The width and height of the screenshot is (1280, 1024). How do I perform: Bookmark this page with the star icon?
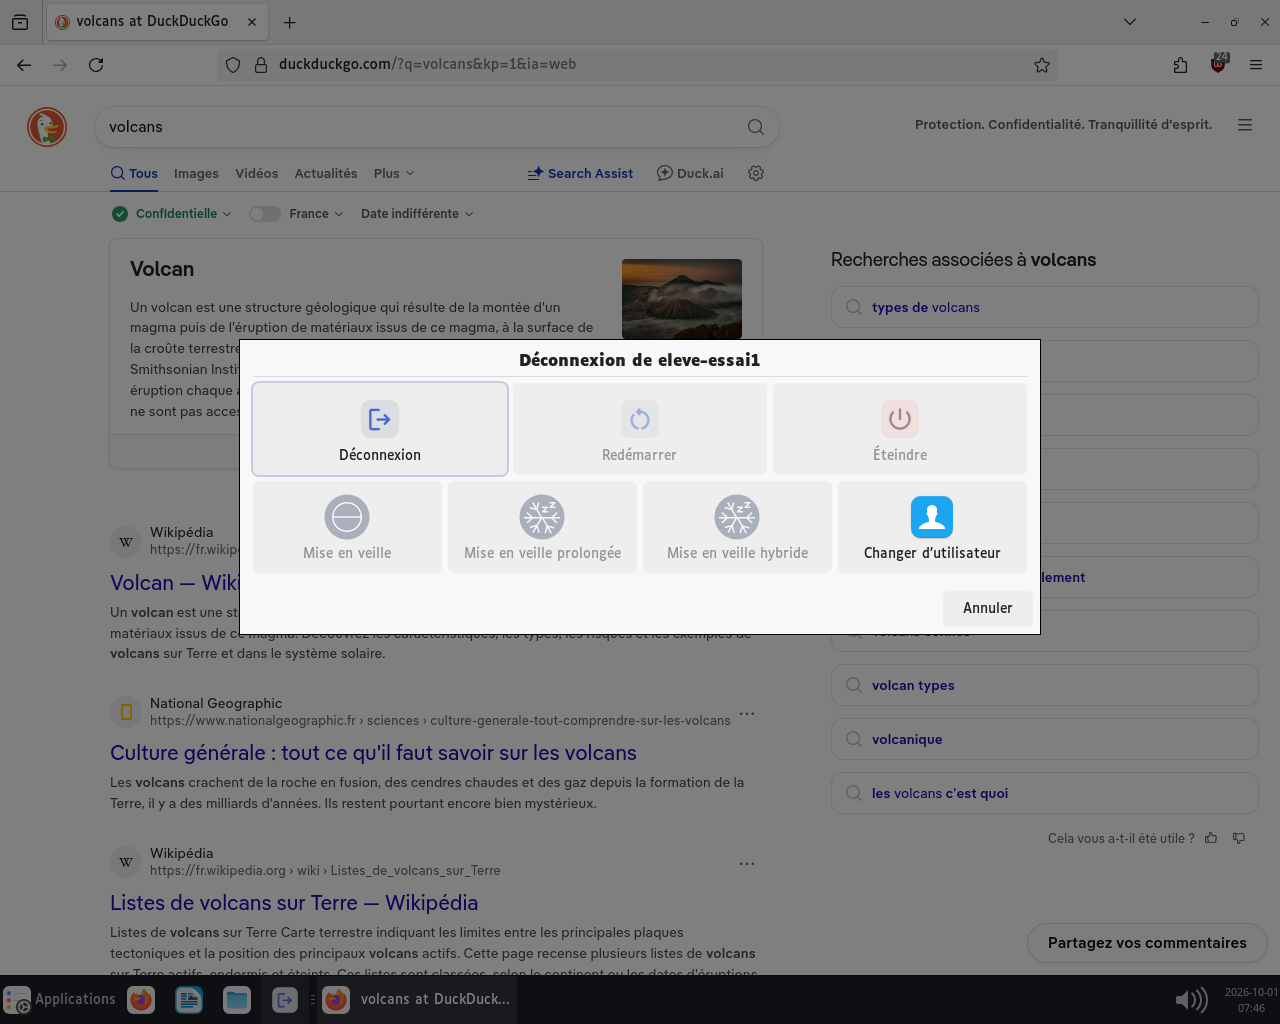pos(1042,65)
